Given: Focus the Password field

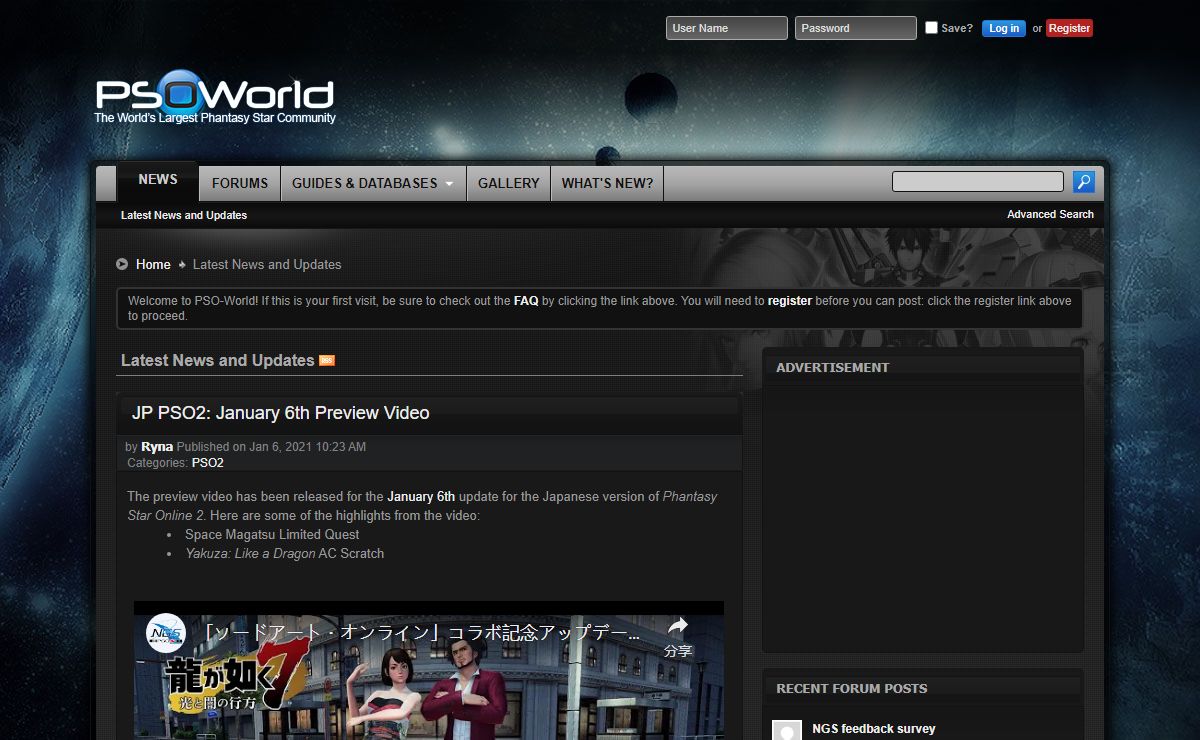Looking at the screenshot, I should [x=856, y=28].
